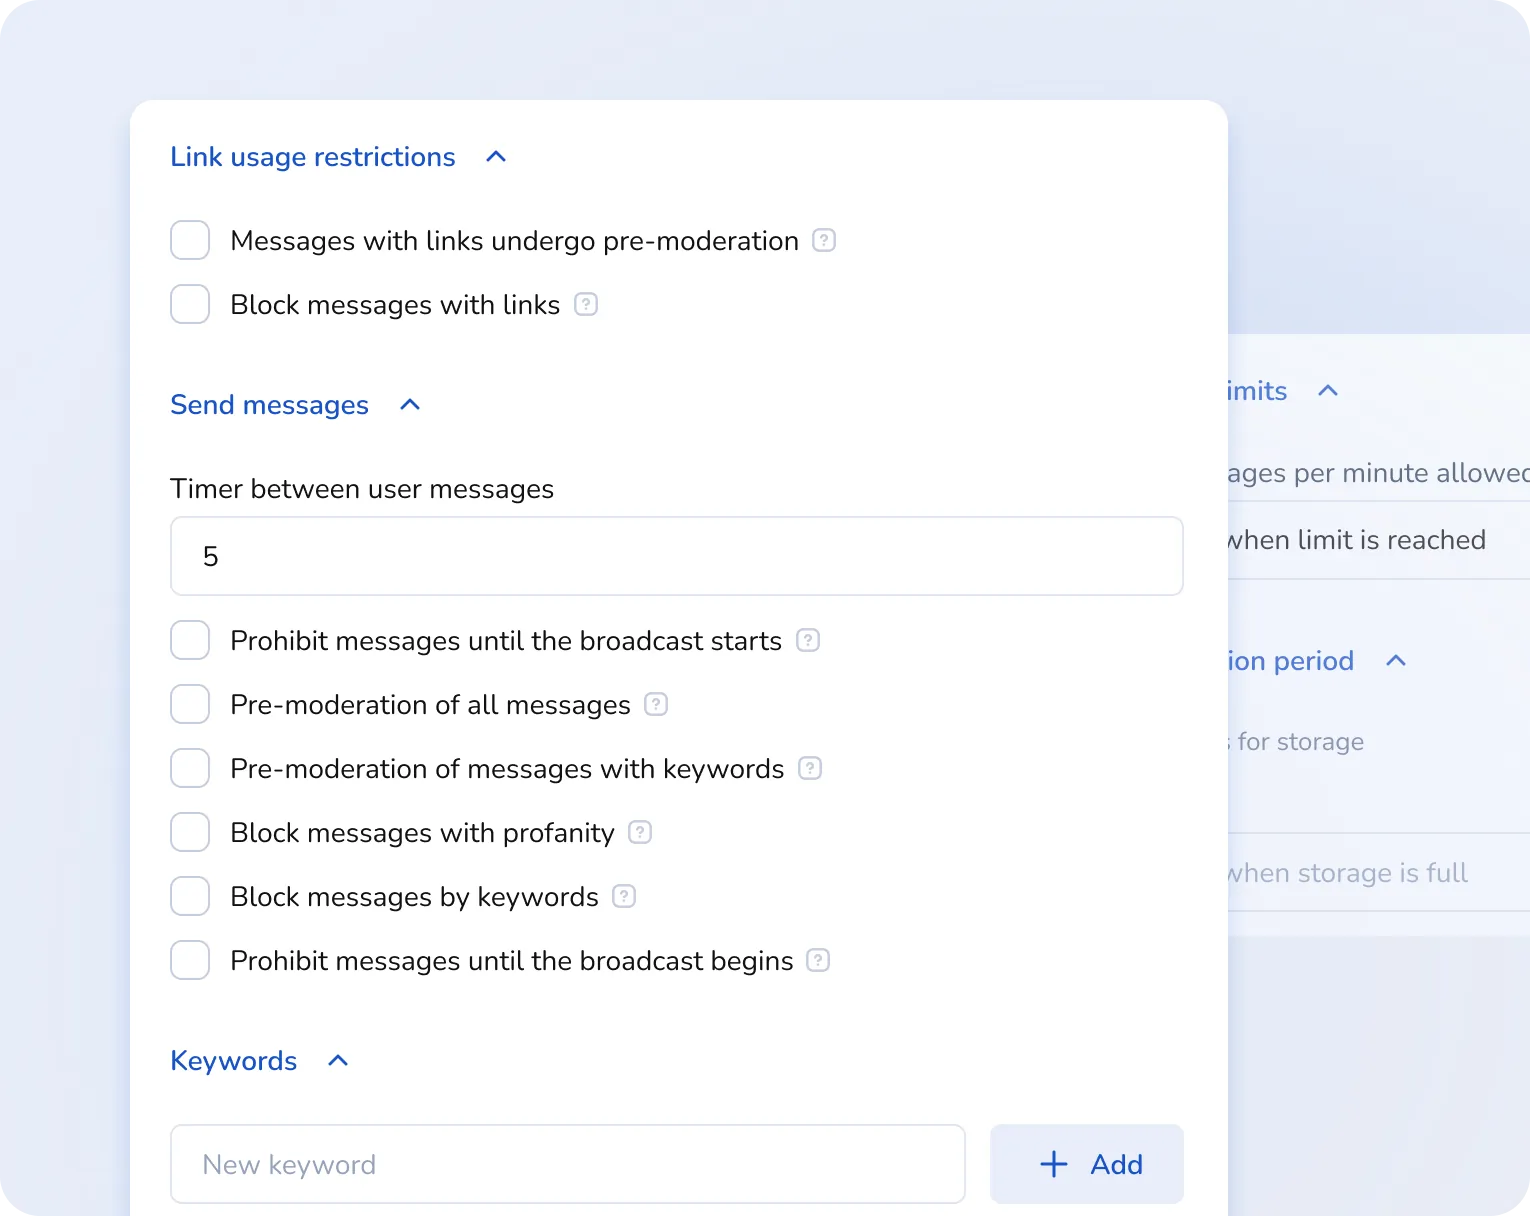This screenshot has height=1216, width=1530.
Task: Click help for Block messages with profanity
Action: point(639,832)
